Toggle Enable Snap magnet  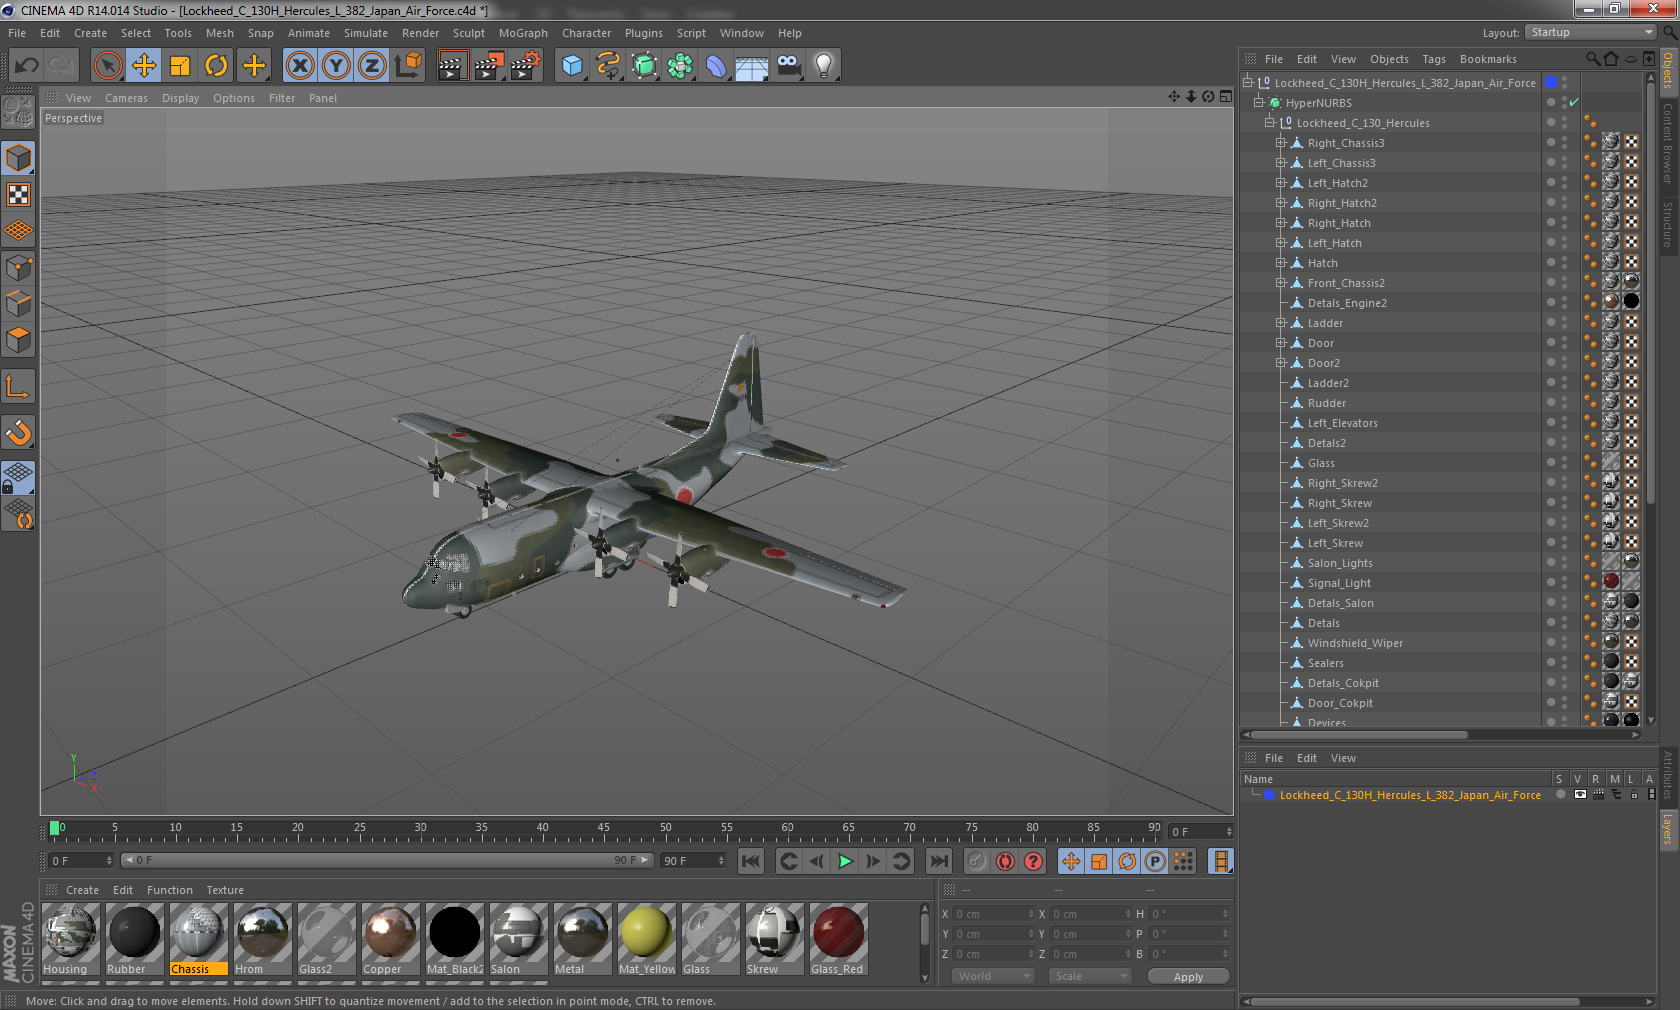(18, 432)
